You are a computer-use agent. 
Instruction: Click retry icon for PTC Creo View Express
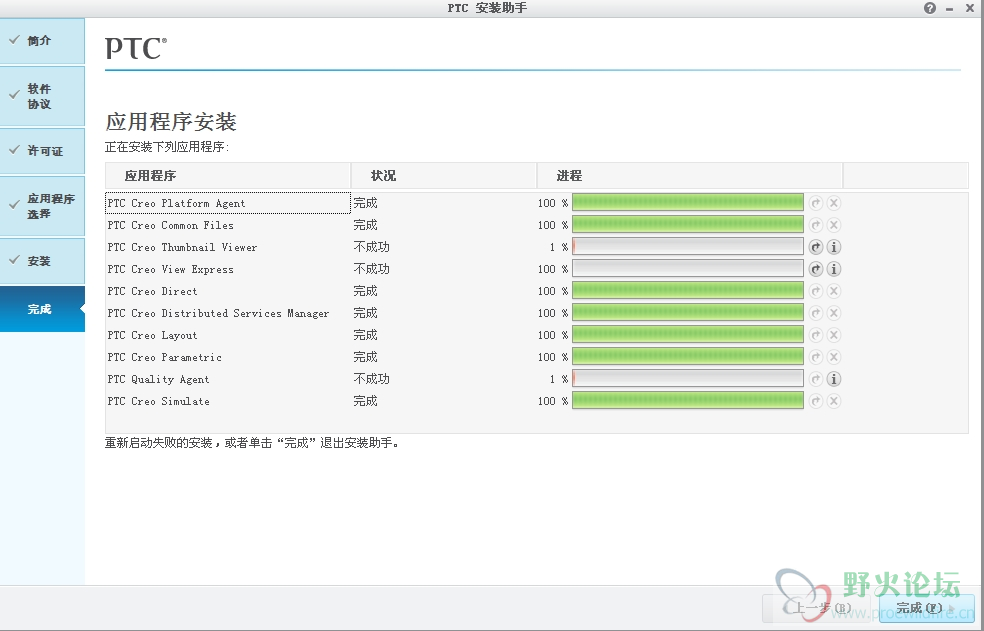(815, 269)
